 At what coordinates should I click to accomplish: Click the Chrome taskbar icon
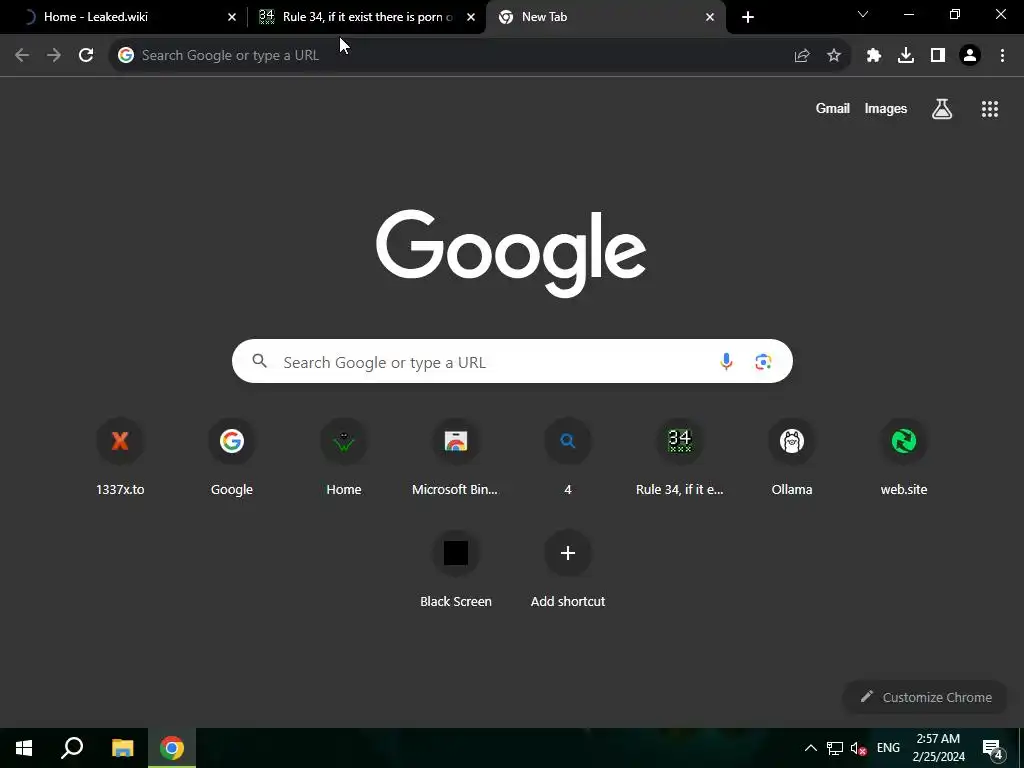(x=172, y=748)
